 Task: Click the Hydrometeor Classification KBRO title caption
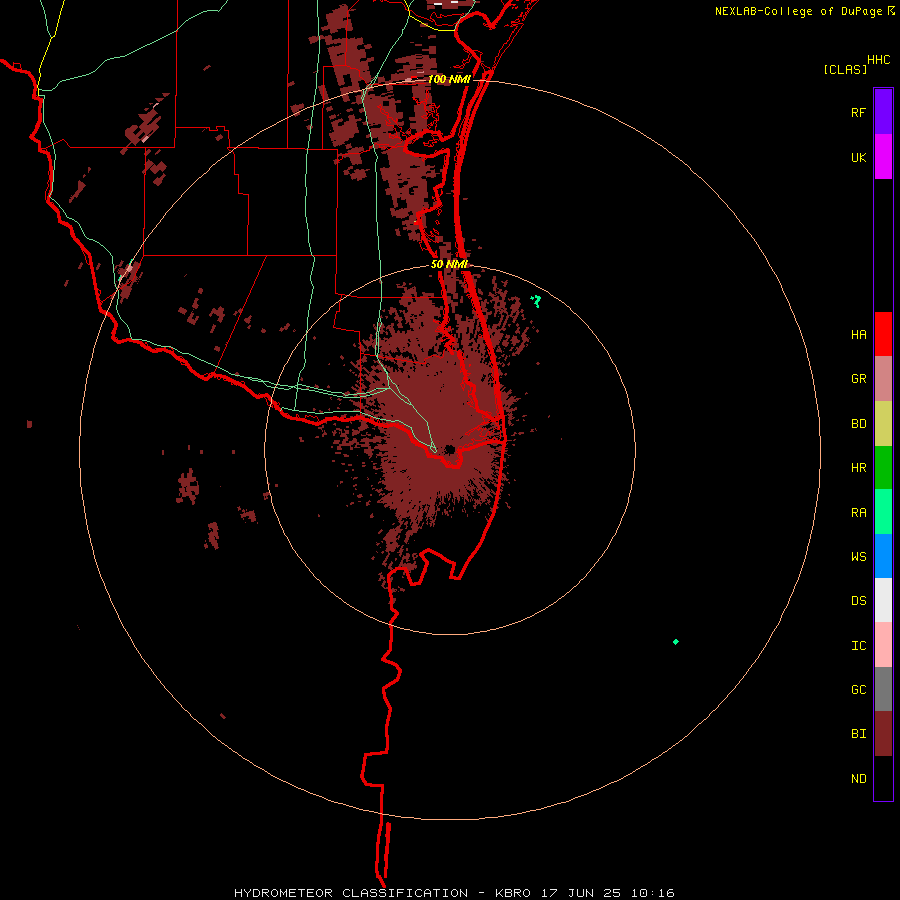click(x=454, y=893)
